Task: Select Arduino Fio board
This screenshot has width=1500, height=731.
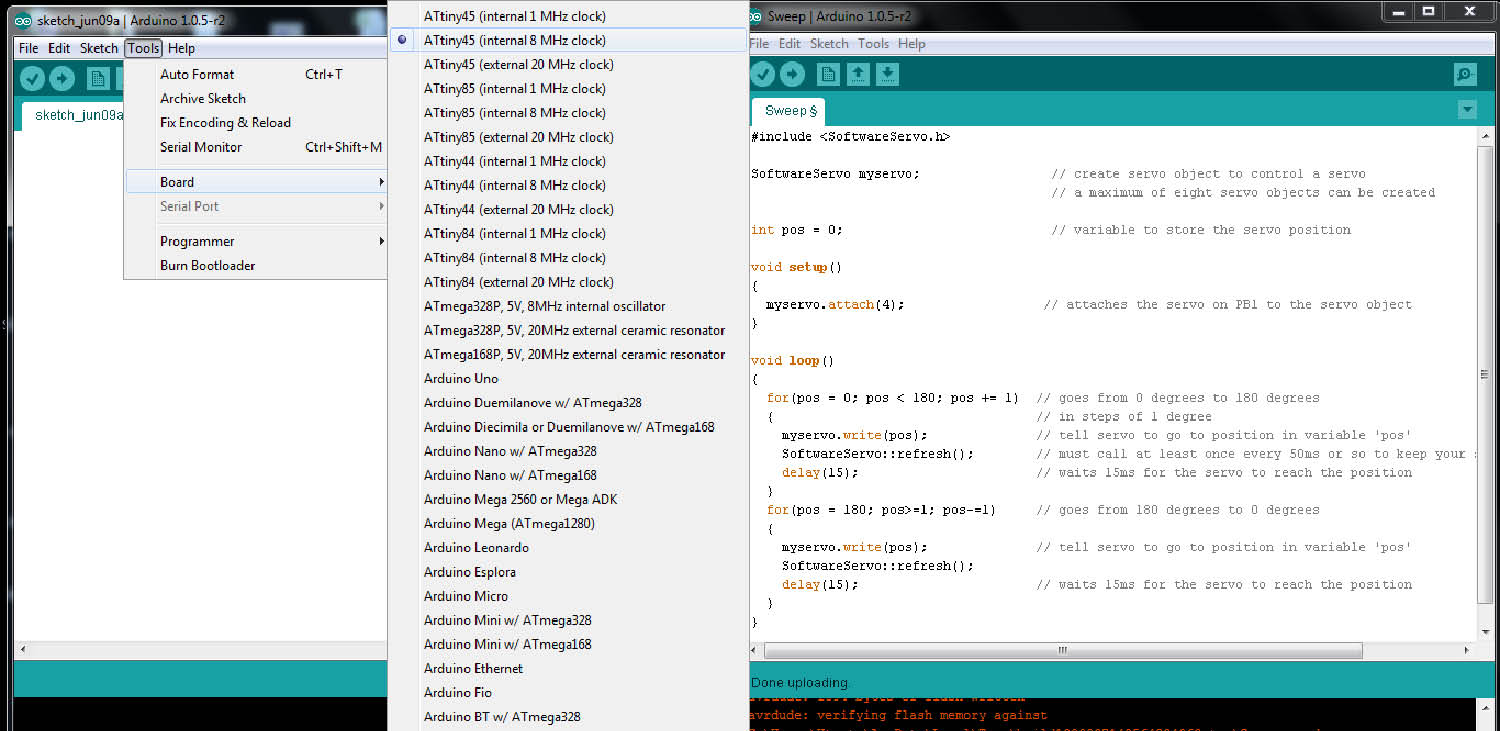Action: 568,692
